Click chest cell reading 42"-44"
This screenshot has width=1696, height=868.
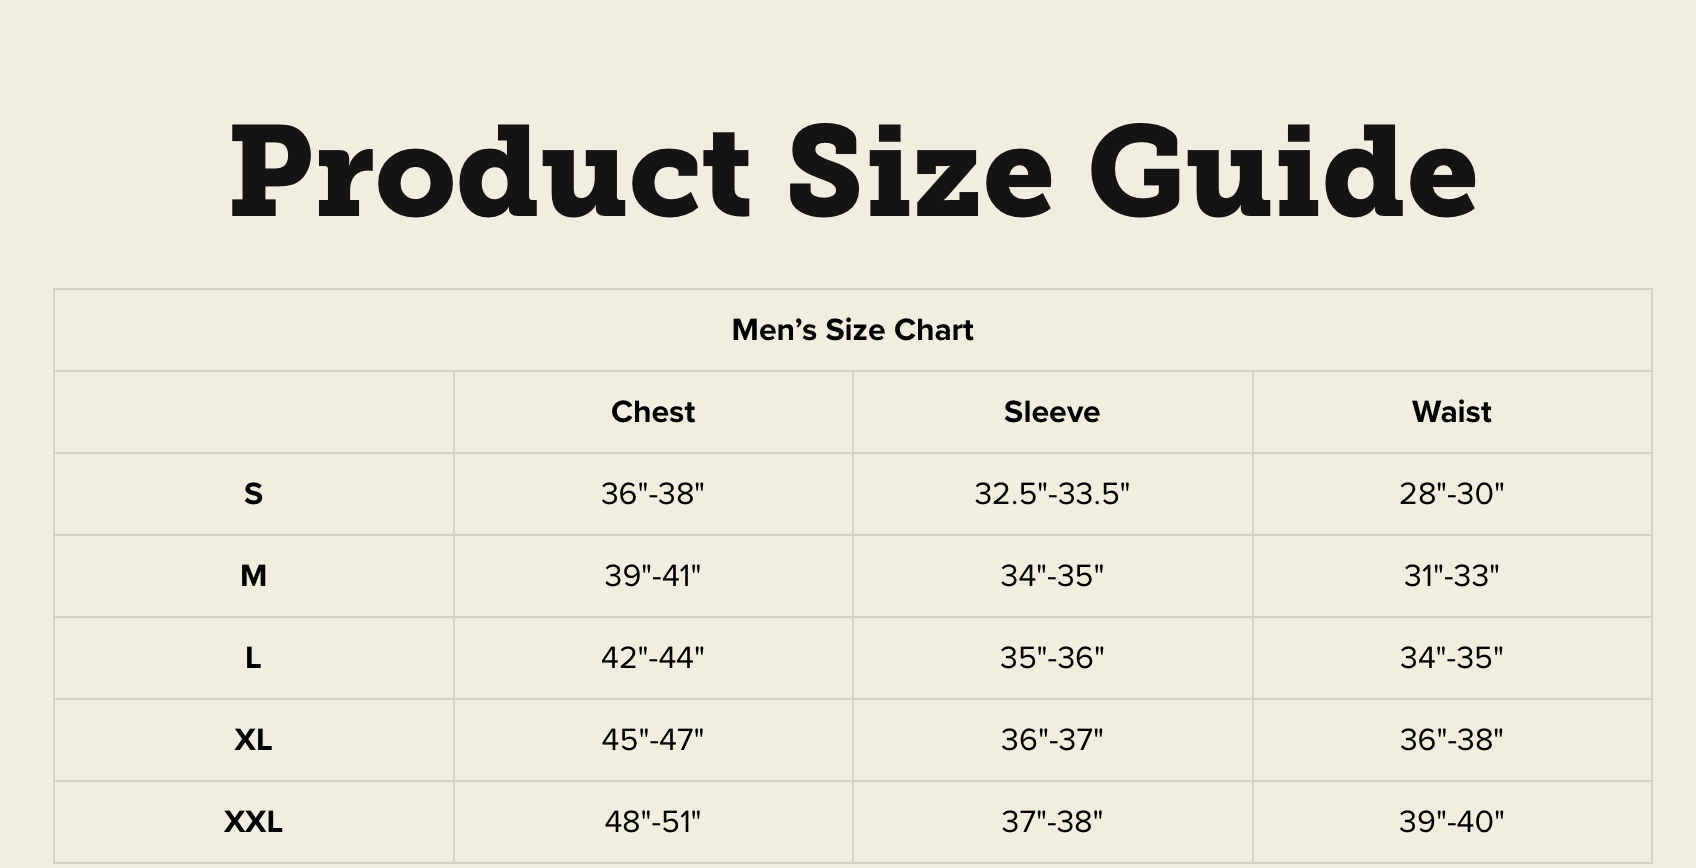653,658
